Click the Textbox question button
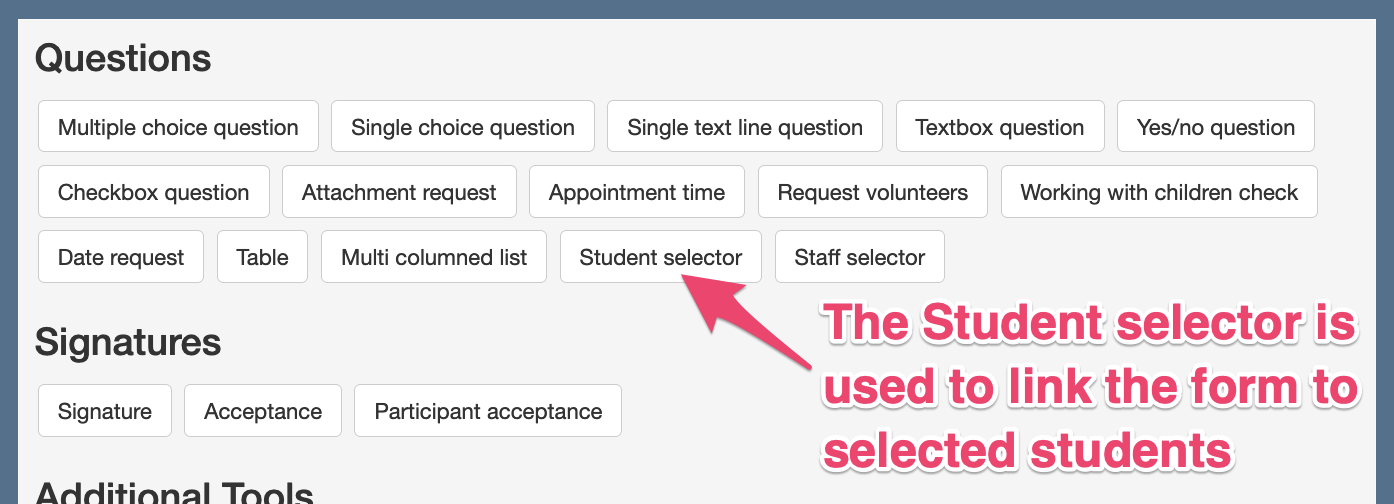Screen dimensions: 1394x504 pos(1000,127)
